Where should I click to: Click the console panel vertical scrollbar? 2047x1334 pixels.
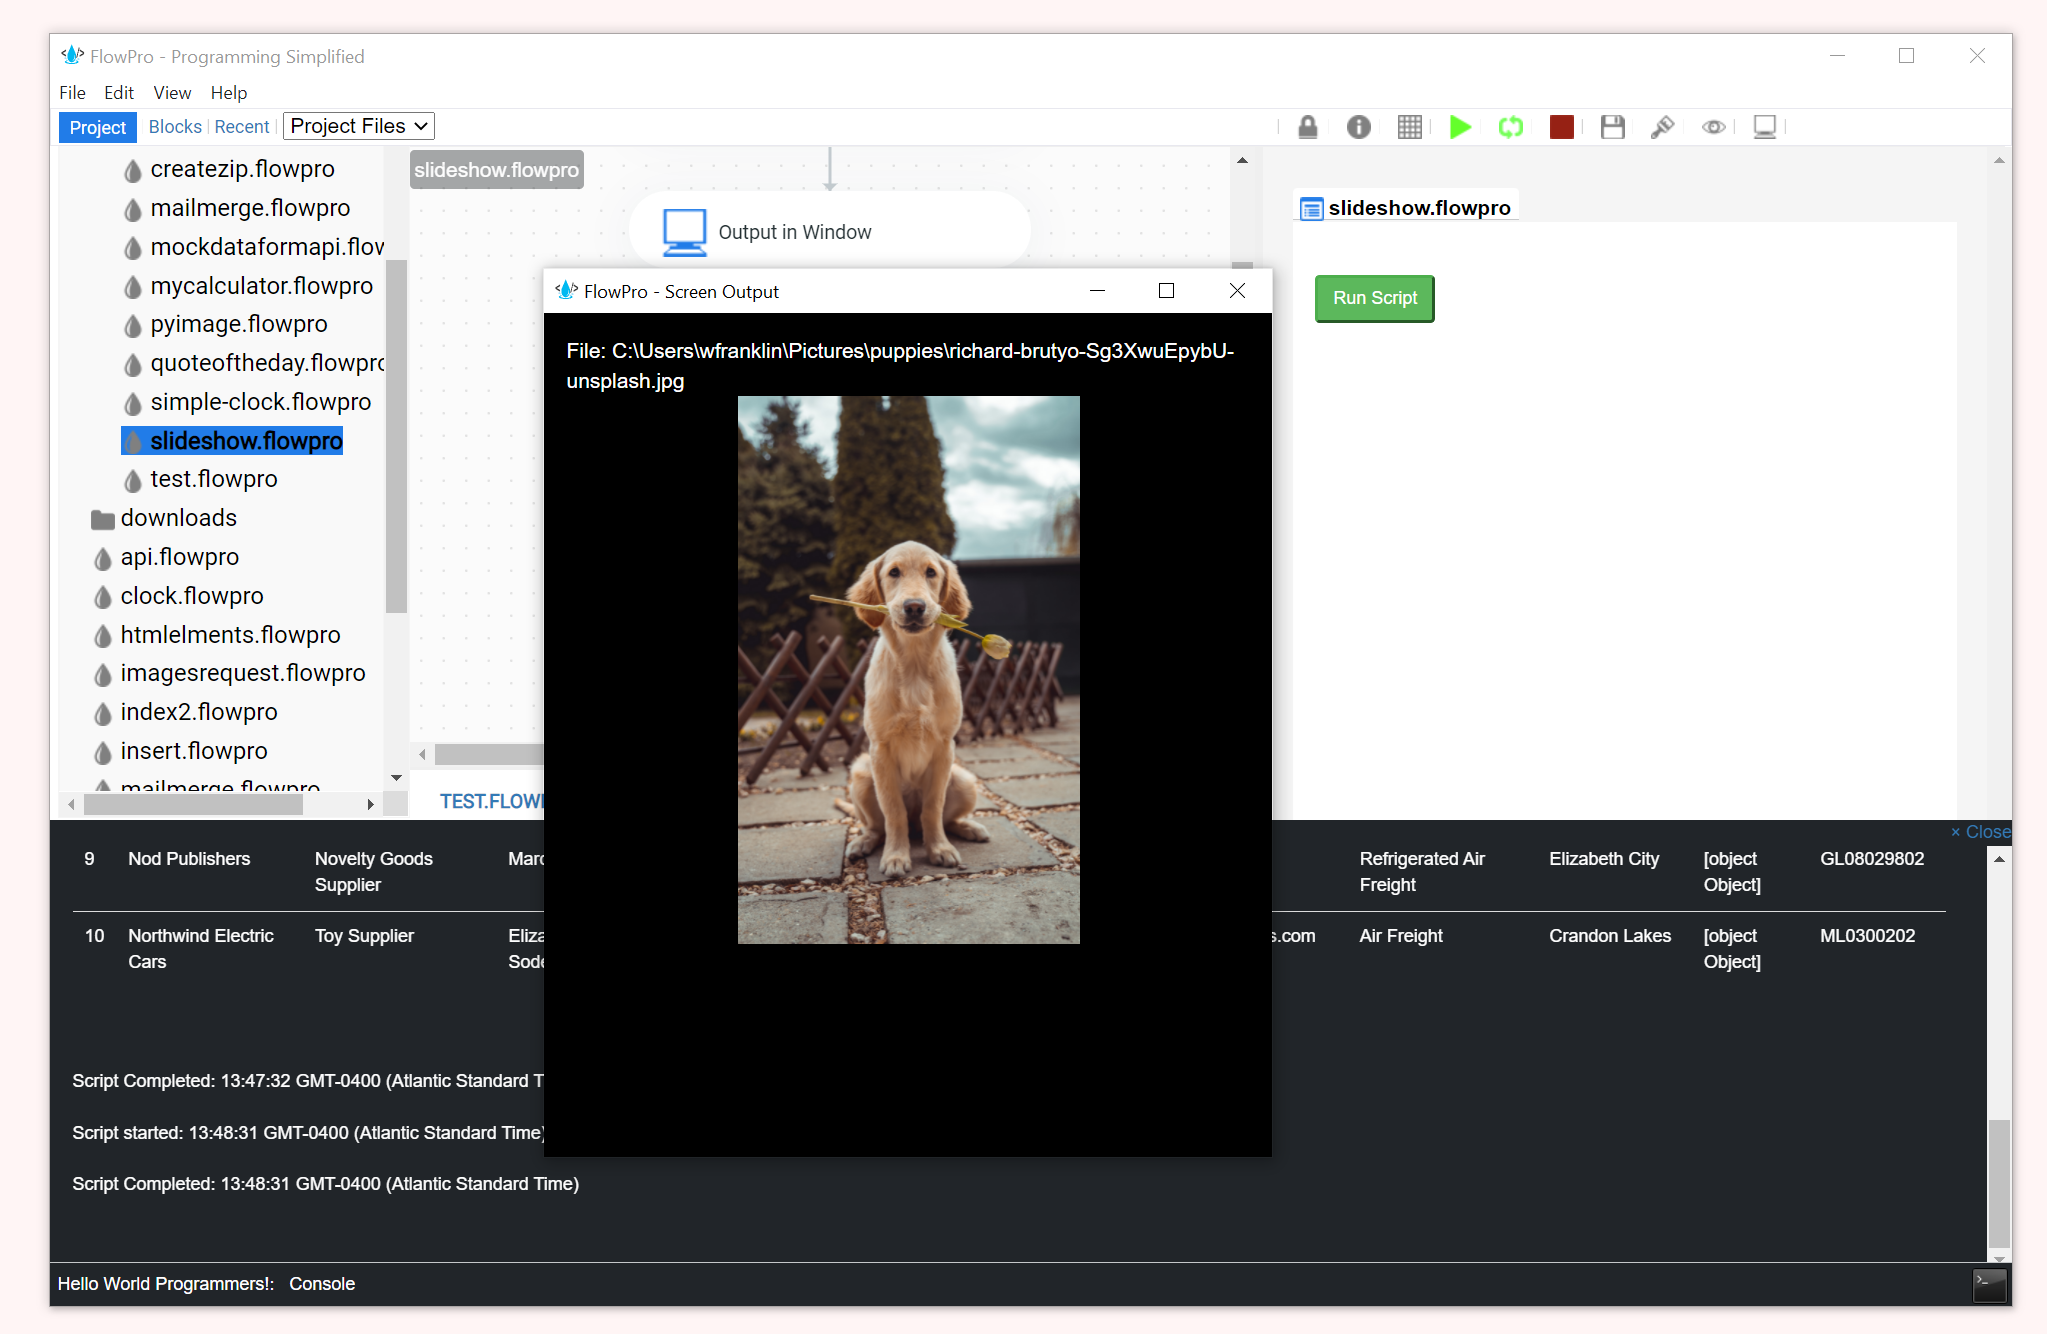coord(1999,1056)
